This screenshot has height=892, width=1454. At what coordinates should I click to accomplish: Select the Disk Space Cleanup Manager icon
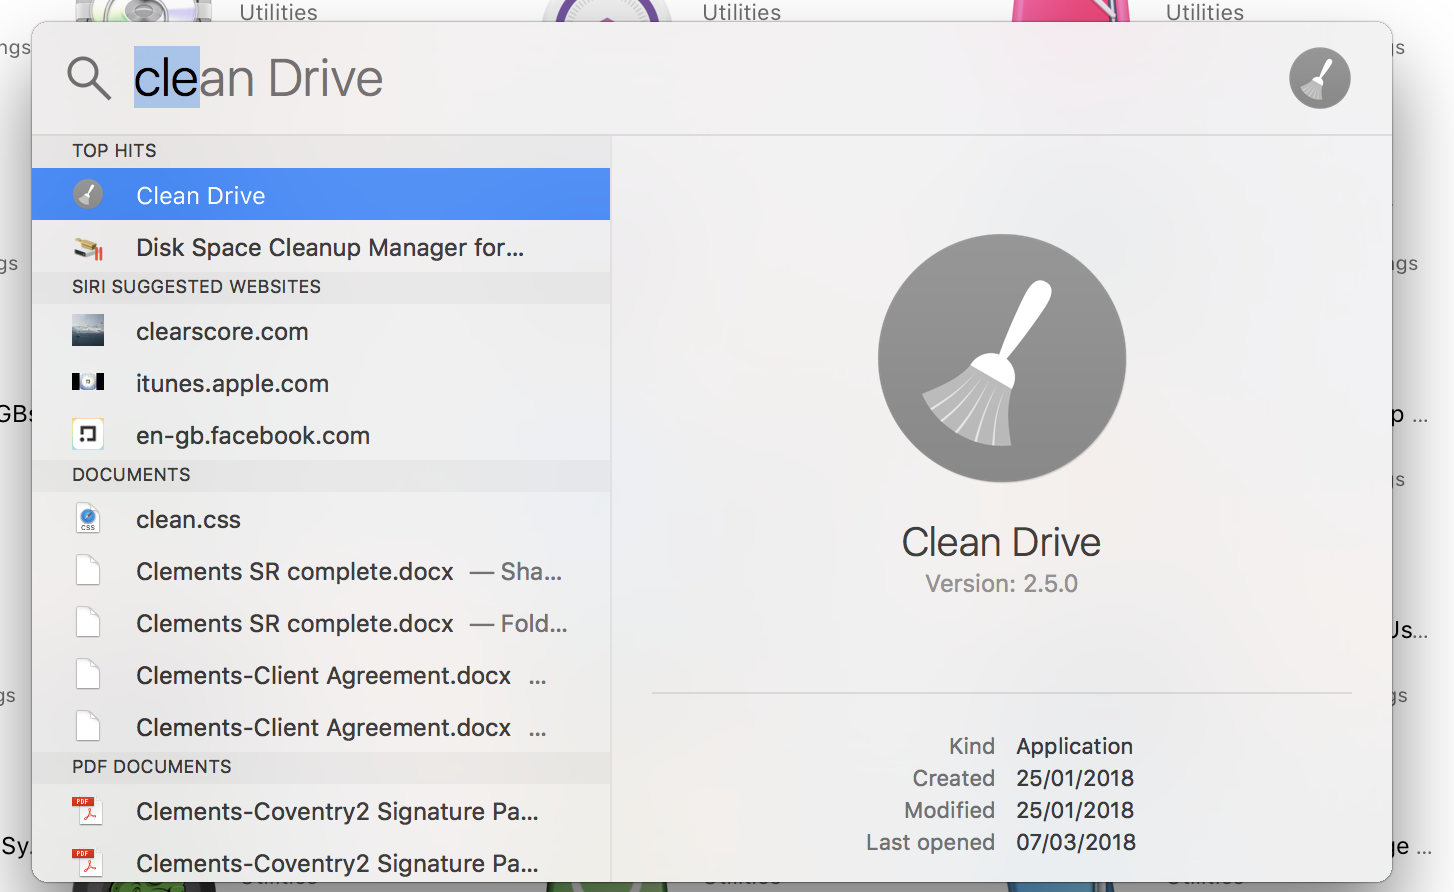[88, 246]
